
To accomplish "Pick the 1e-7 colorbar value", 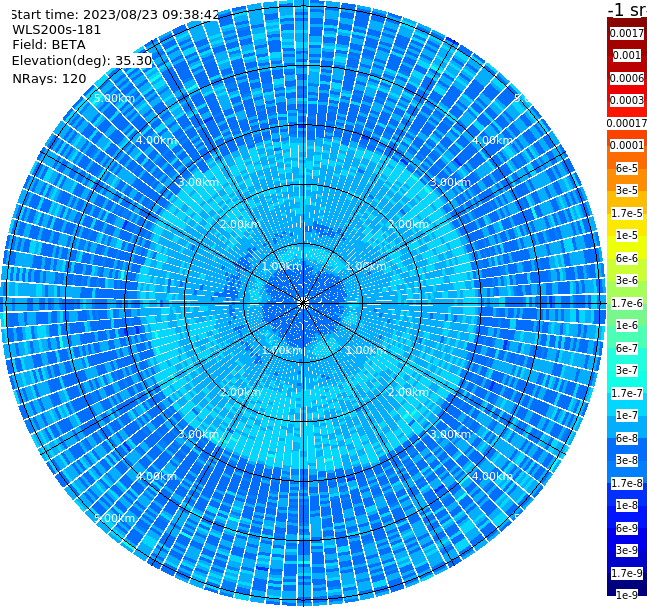I will pyautogui.click(x=627, y=415).
